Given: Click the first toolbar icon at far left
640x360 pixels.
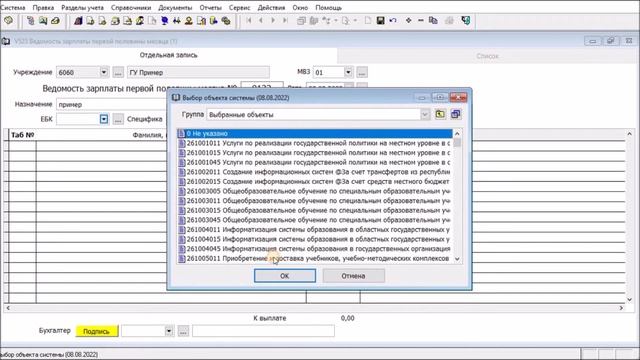Looking at the screenshot, I should click(8, 20).
